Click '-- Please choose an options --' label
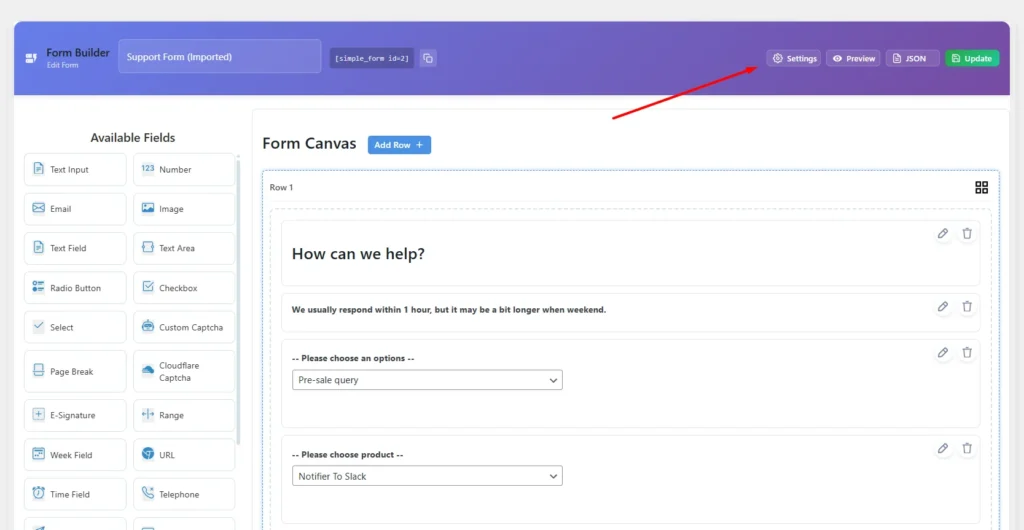 (353, 358)
